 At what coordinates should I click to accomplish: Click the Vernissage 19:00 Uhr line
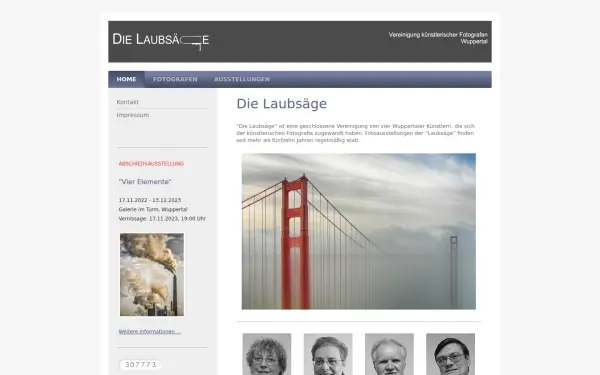pyautogui.click(x=162, y=219)
